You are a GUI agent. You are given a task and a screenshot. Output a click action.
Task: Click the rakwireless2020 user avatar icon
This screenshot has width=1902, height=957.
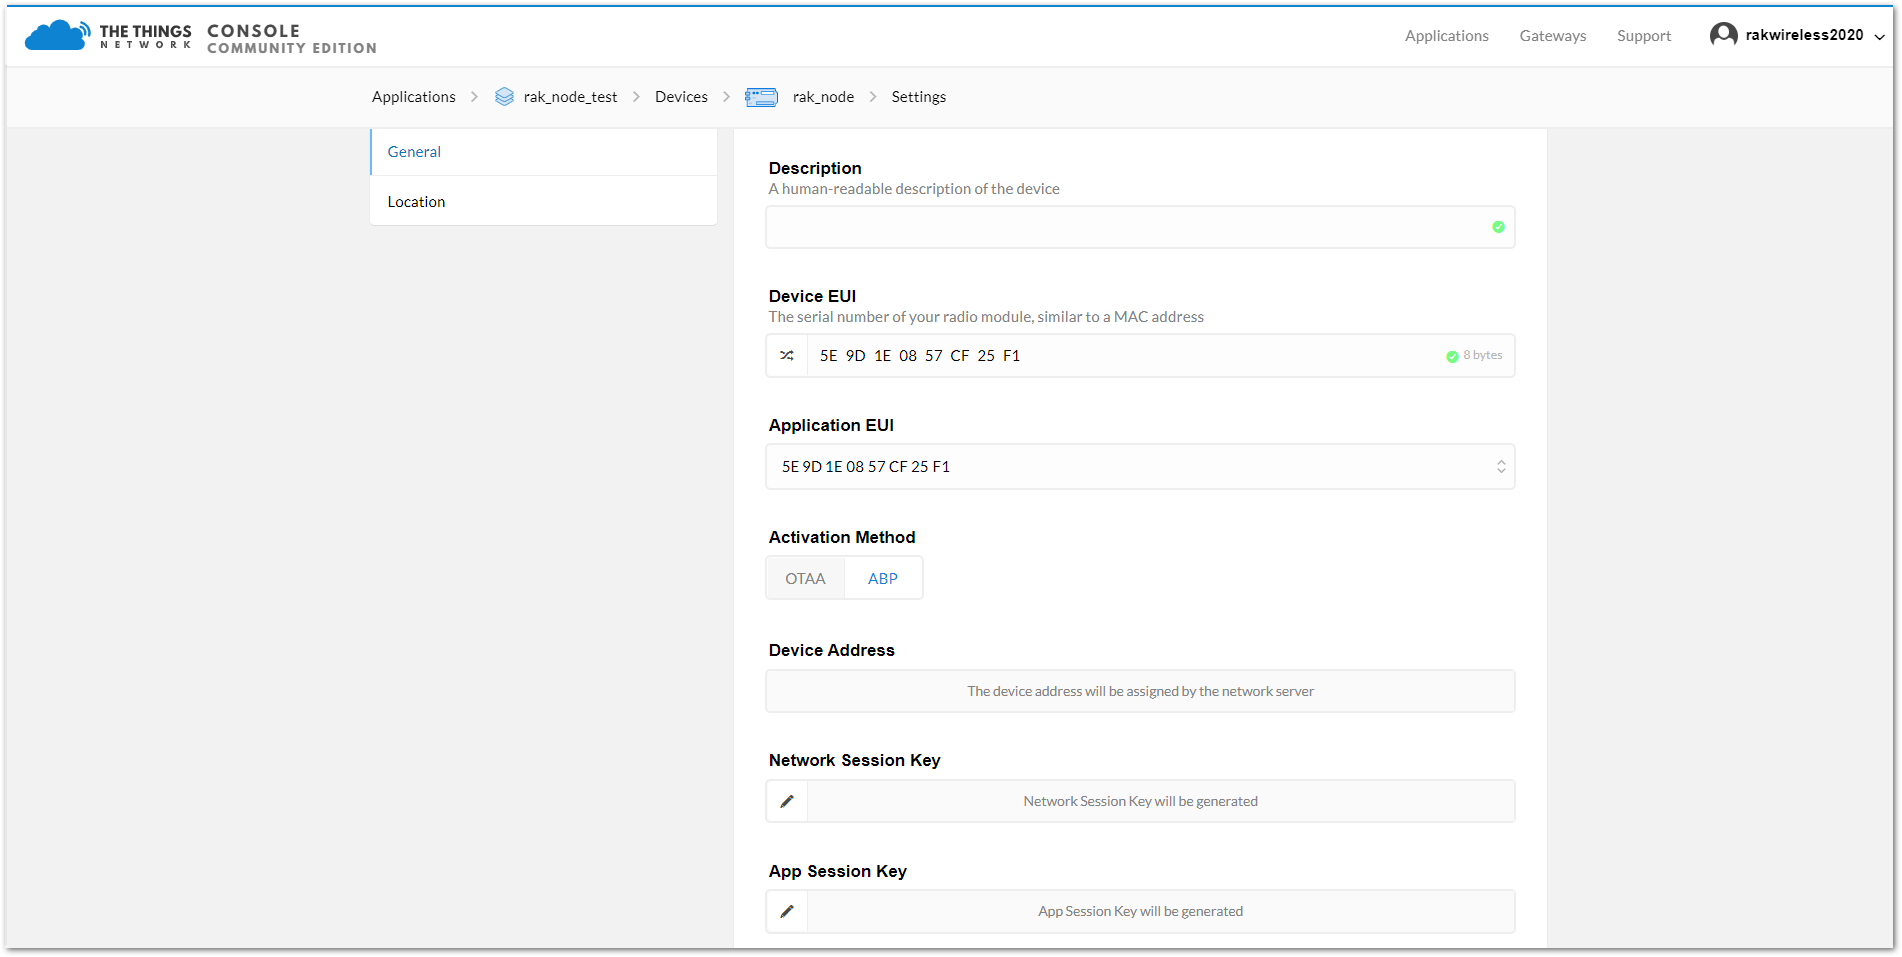[x=1723, y=35]
